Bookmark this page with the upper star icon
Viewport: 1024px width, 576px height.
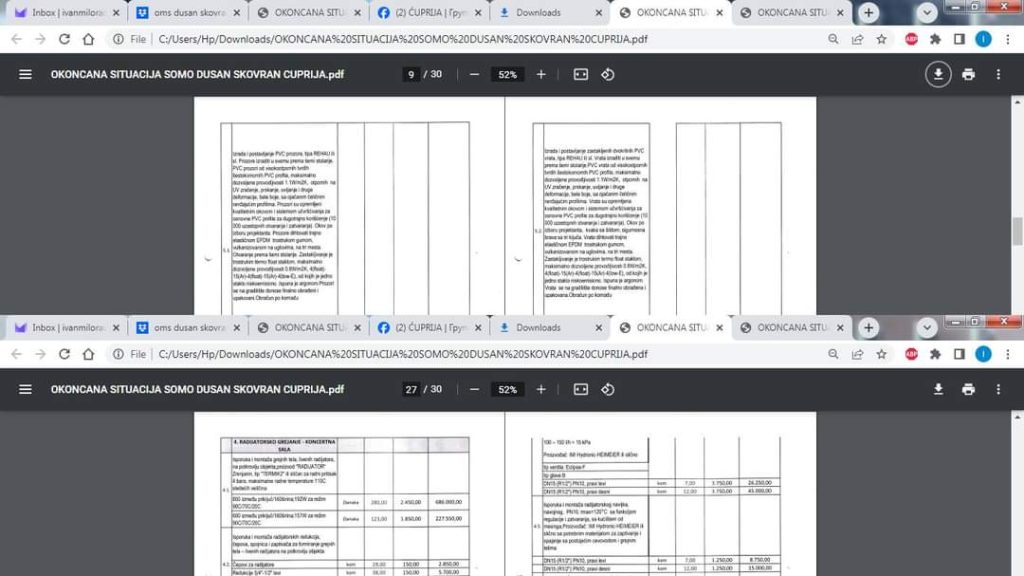(x=881, y=39)
